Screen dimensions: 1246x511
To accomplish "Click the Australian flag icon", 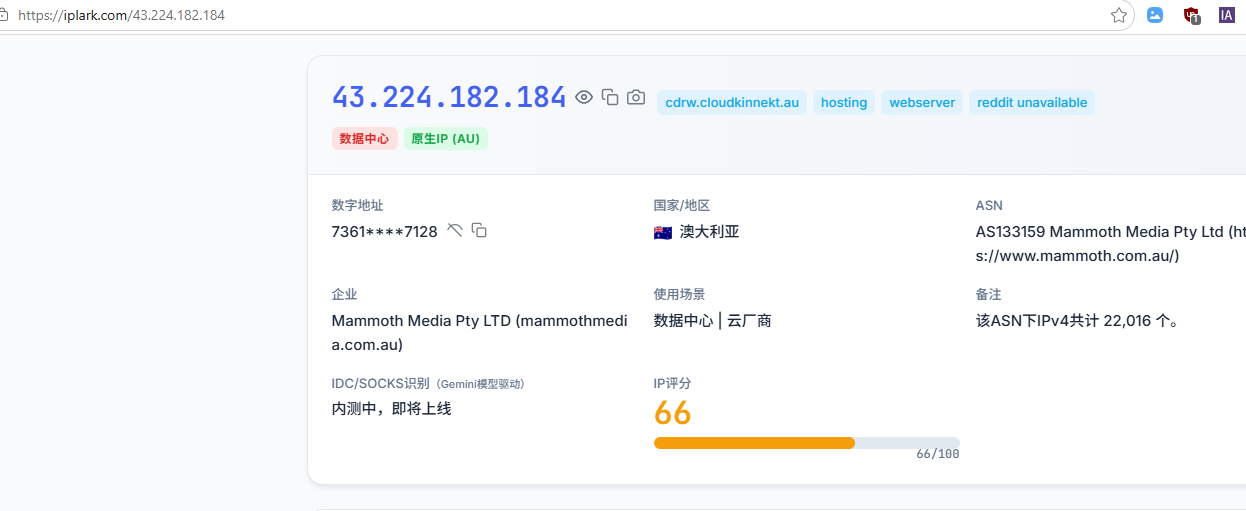I will [x=662, y=232].
